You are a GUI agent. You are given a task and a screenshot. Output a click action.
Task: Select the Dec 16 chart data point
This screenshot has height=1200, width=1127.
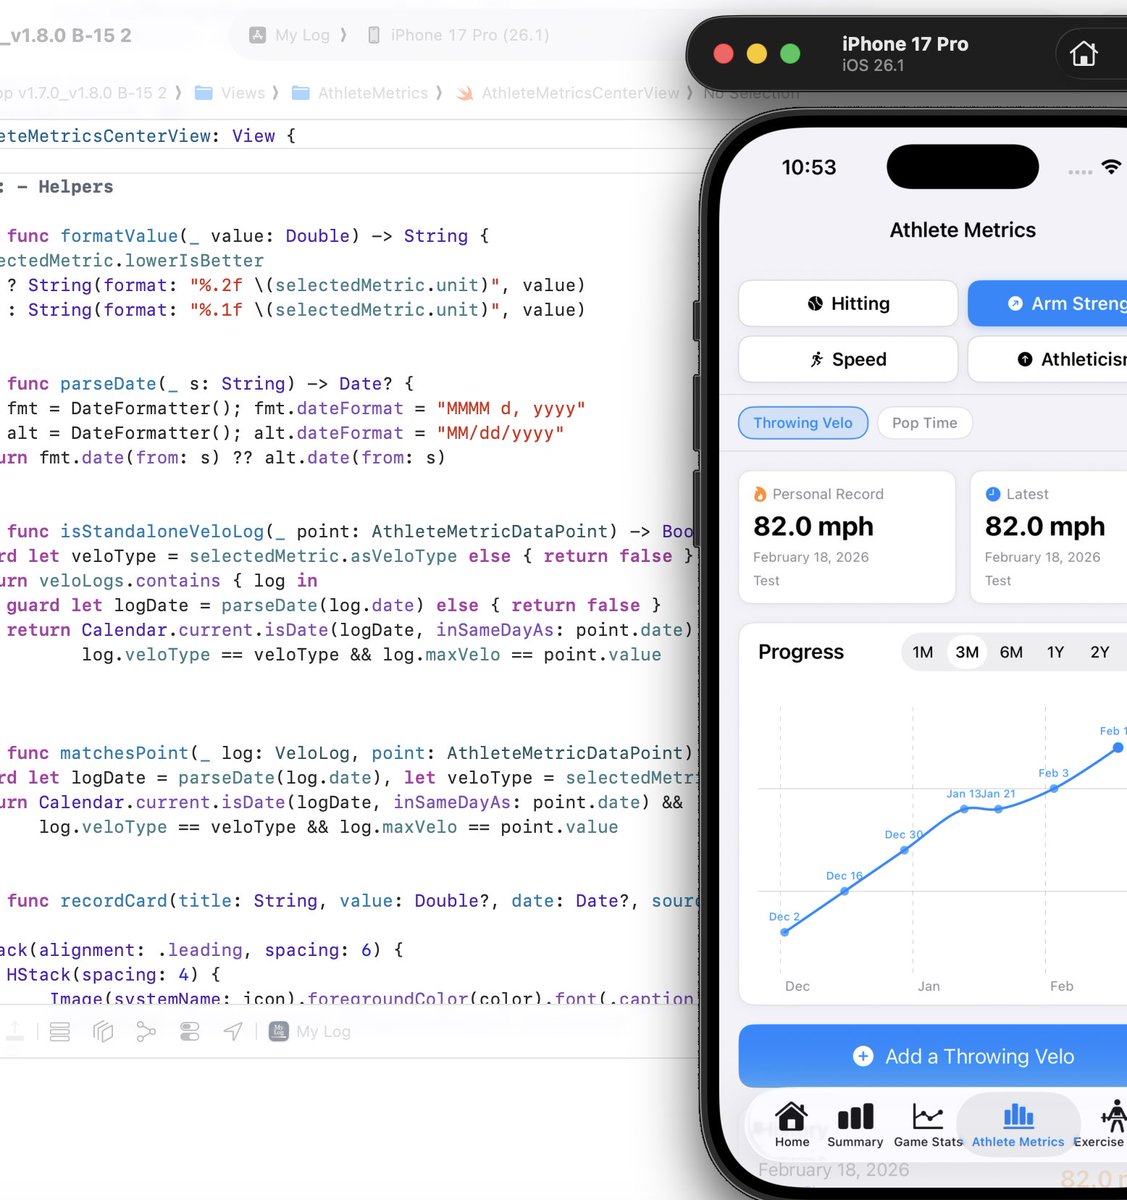pyautogui.click(x=845, y=890)
